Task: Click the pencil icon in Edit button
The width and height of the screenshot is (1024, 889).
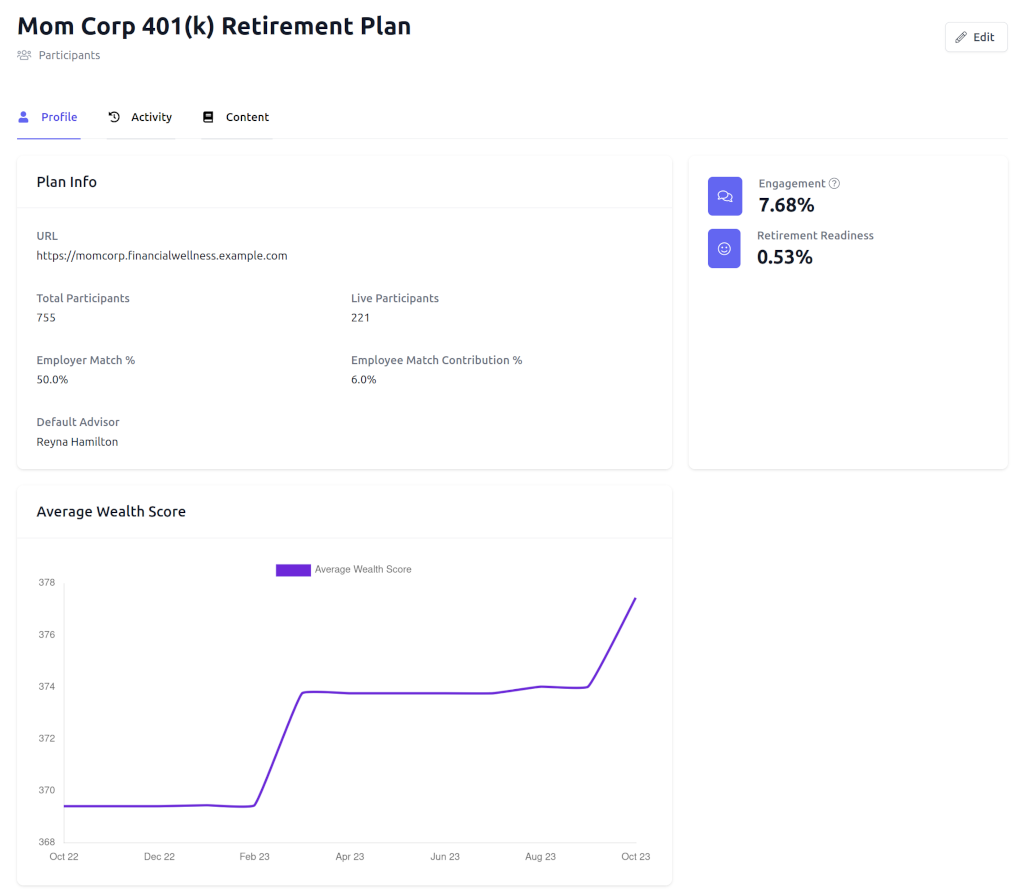Action: coord(961,37)
